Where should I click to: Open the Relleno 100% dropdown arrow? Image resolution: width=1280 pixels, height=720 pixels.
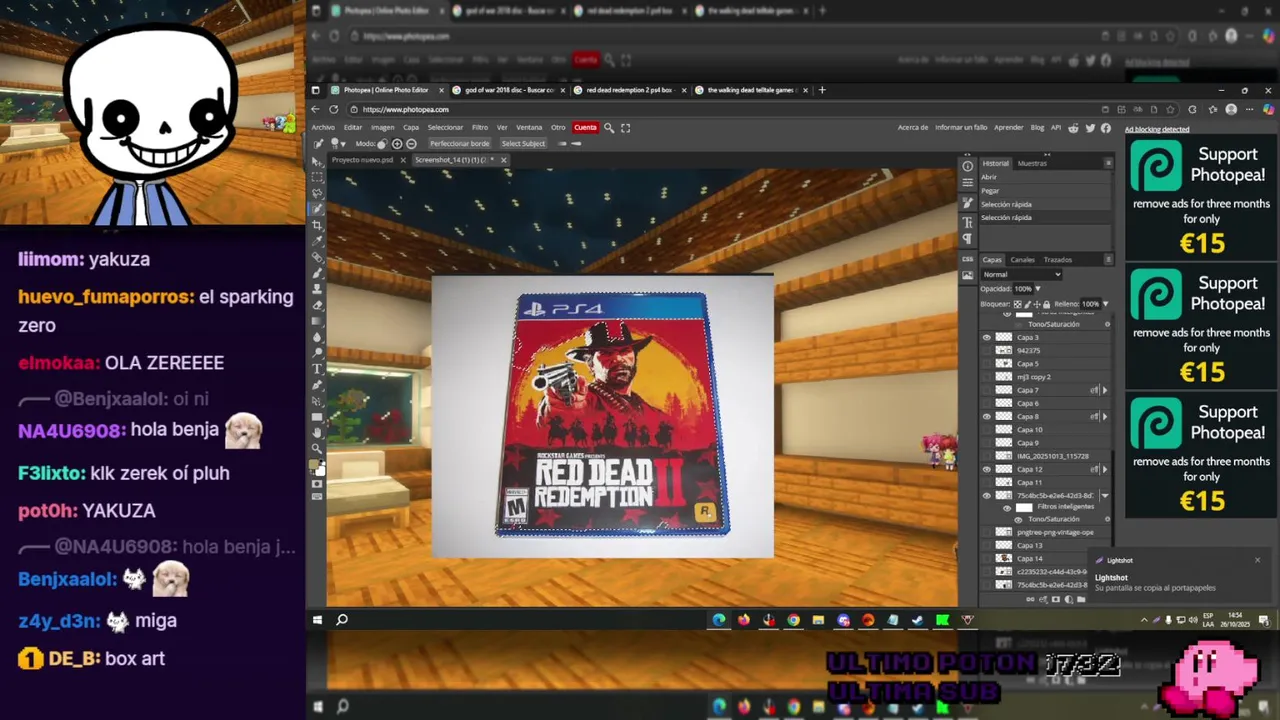(1106, 304)
